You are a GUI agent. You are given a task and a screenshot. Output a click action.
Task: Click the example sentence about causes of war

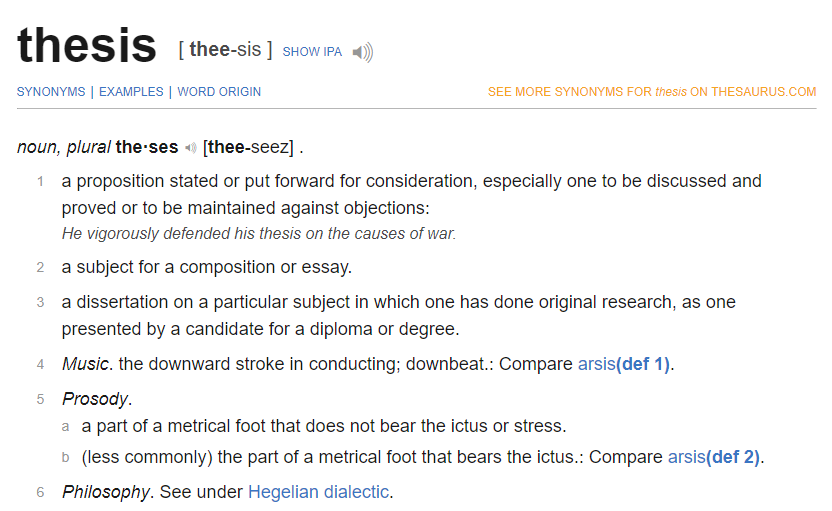[x=258, y=234]
